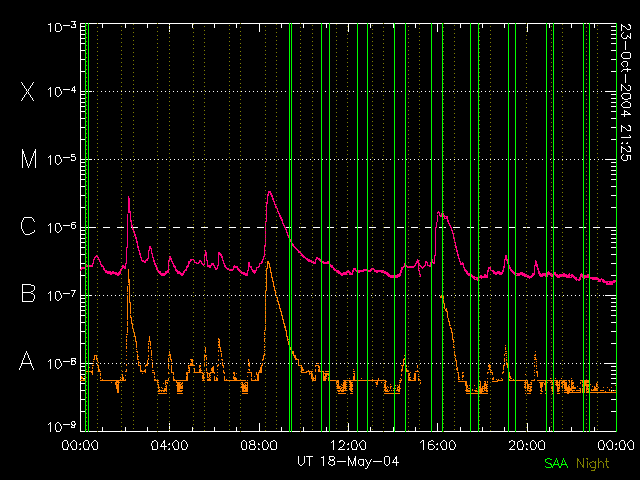Click the pink flare peak near 02:00
The image size is (640, 480).
point(129,198)
